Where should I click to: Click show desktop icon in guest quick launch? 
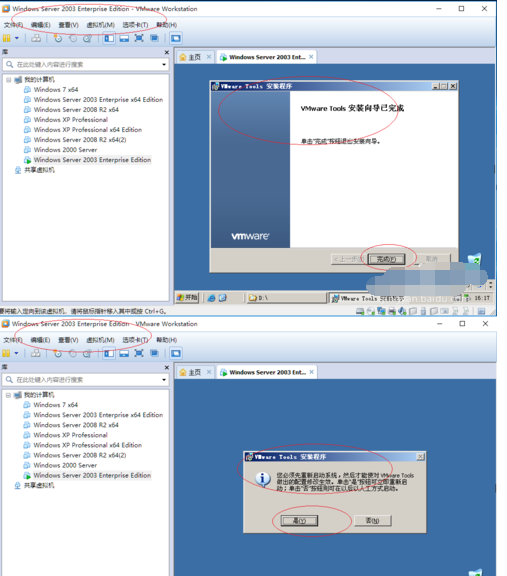pyautogui.click(x=223, y=298)
